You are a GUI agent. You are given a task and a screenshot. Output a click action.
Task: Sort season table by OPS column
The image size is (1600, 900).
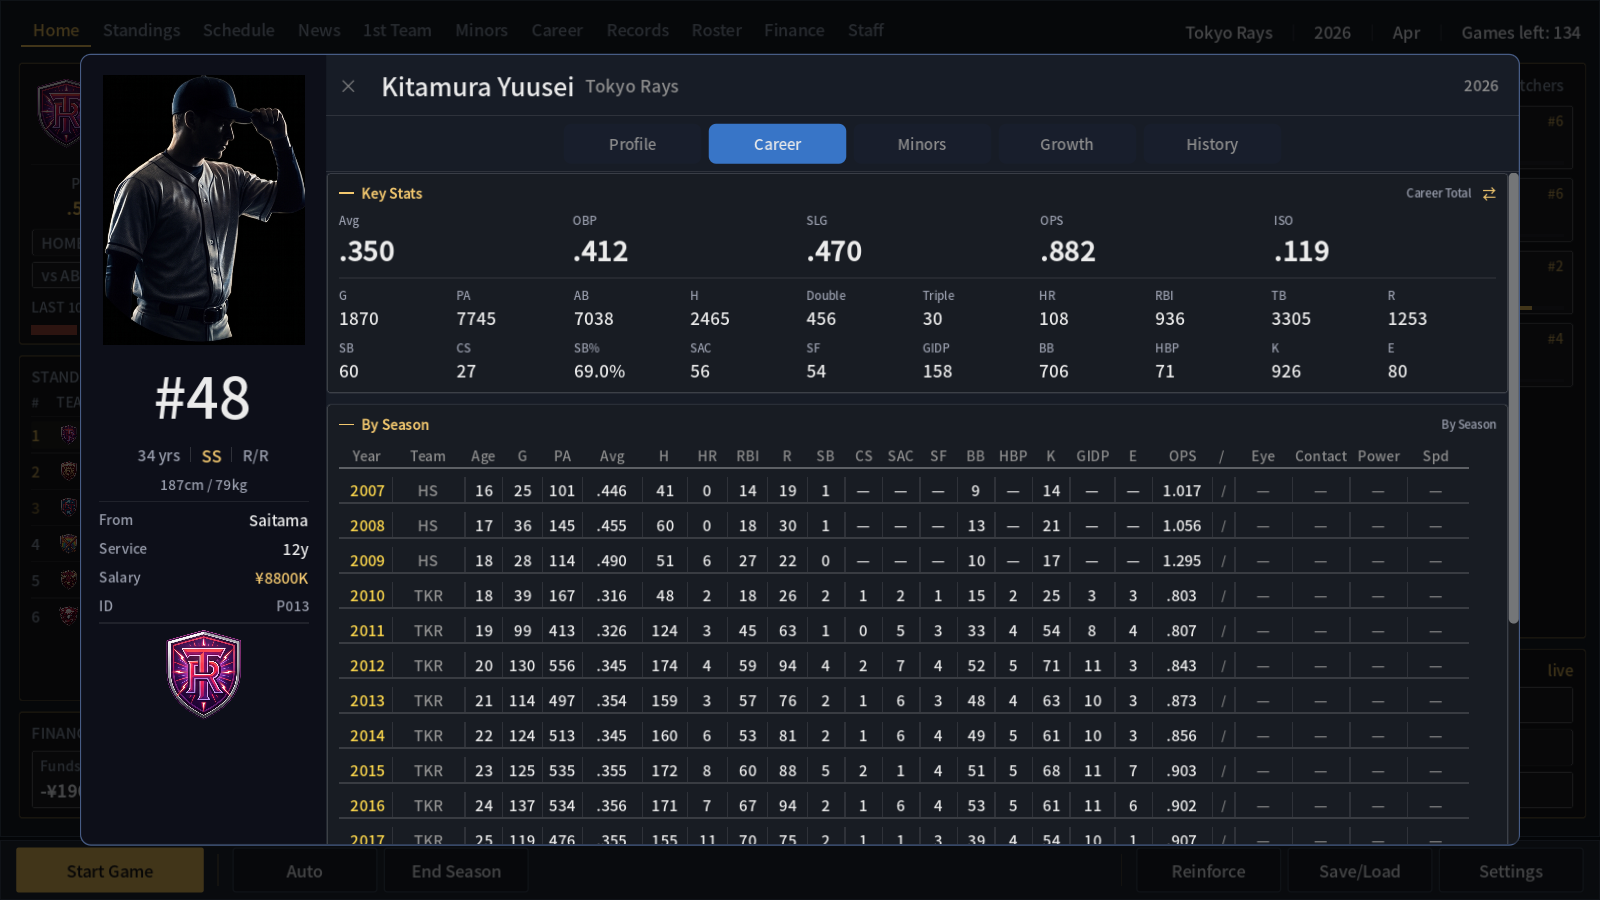tap(1182, 456)
